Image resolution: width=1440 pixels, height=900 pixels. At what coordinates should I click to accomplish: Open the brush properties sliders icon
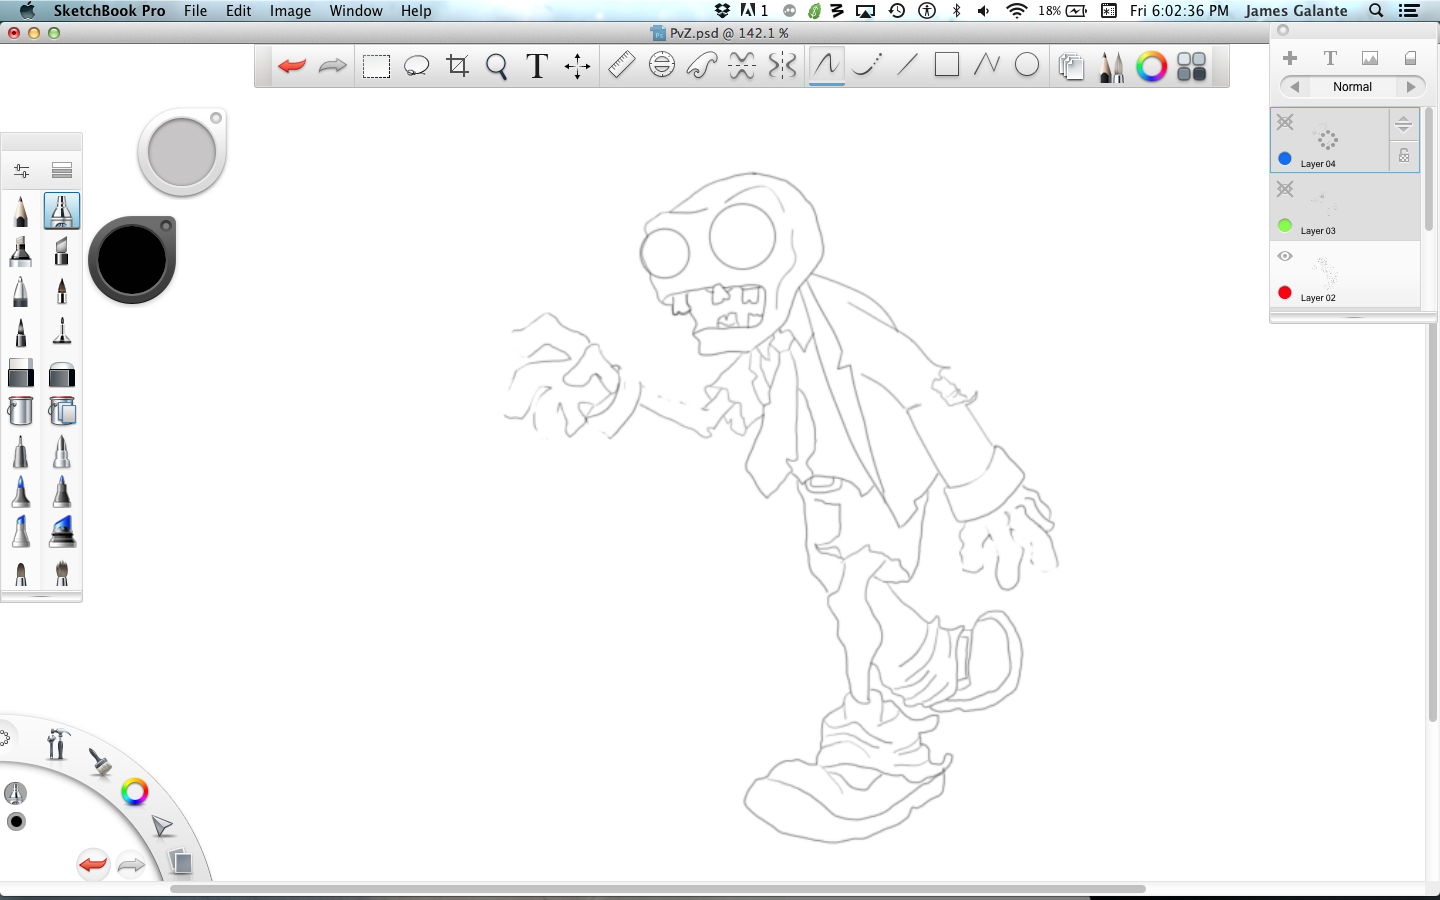[x=21, y=170]
